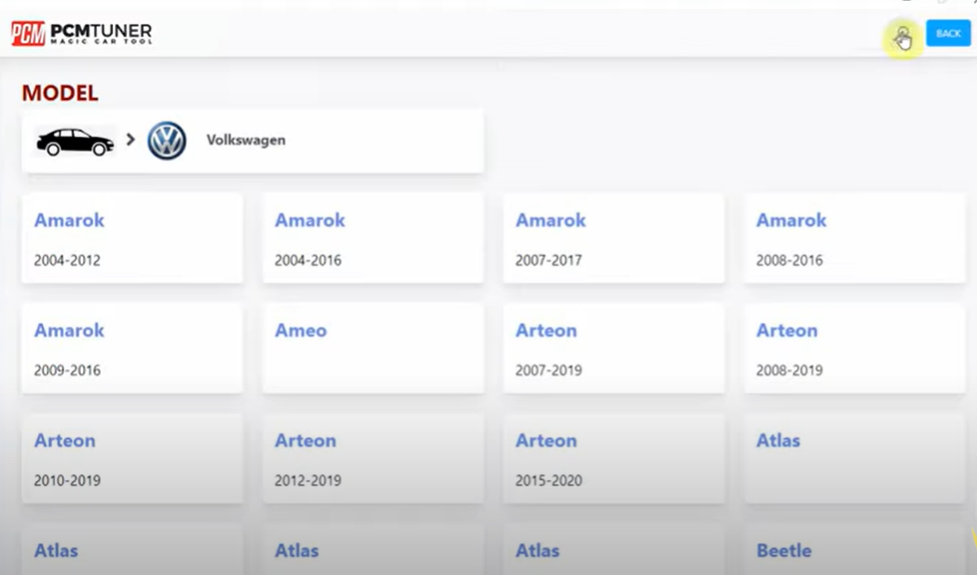Open the Arteon 2008-2019 card
977x575 pixels.
click(853, 348)
